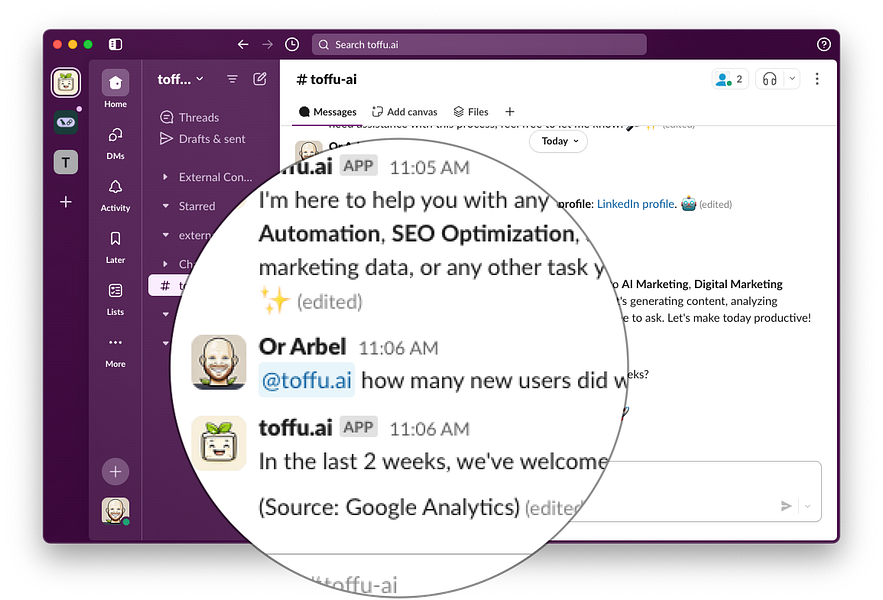883x600 pixels.
Task: Open Threads in the sidebar
Action: pos(190,117)
